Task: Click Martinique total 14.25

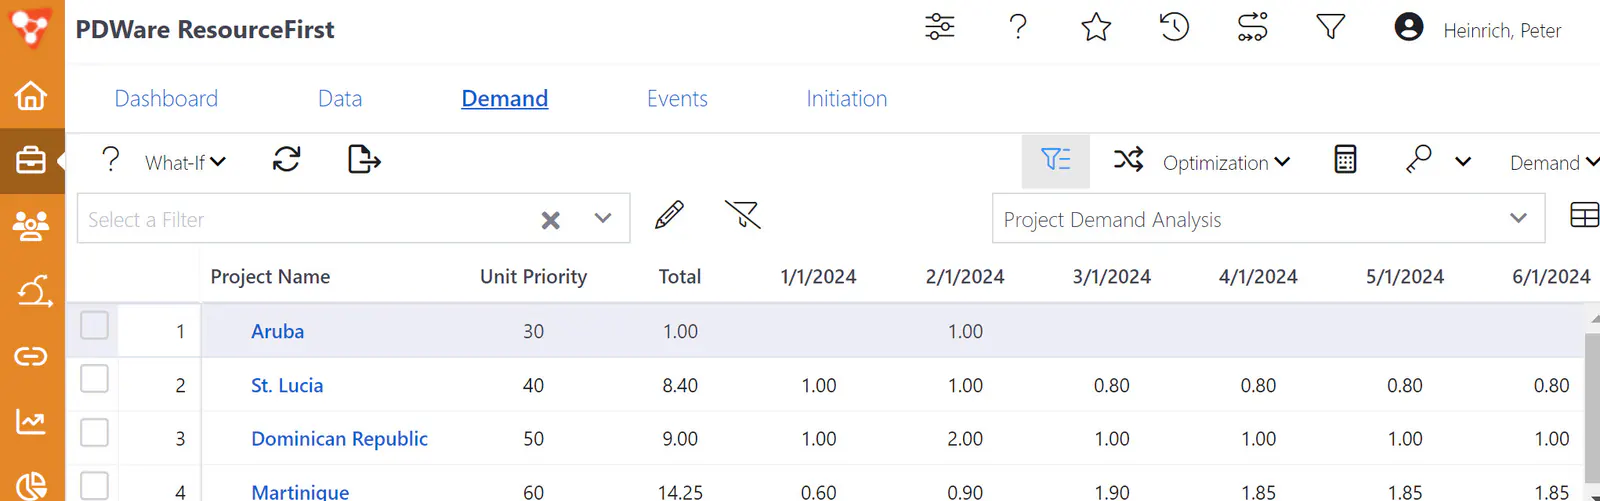Action: pos(680,492)
